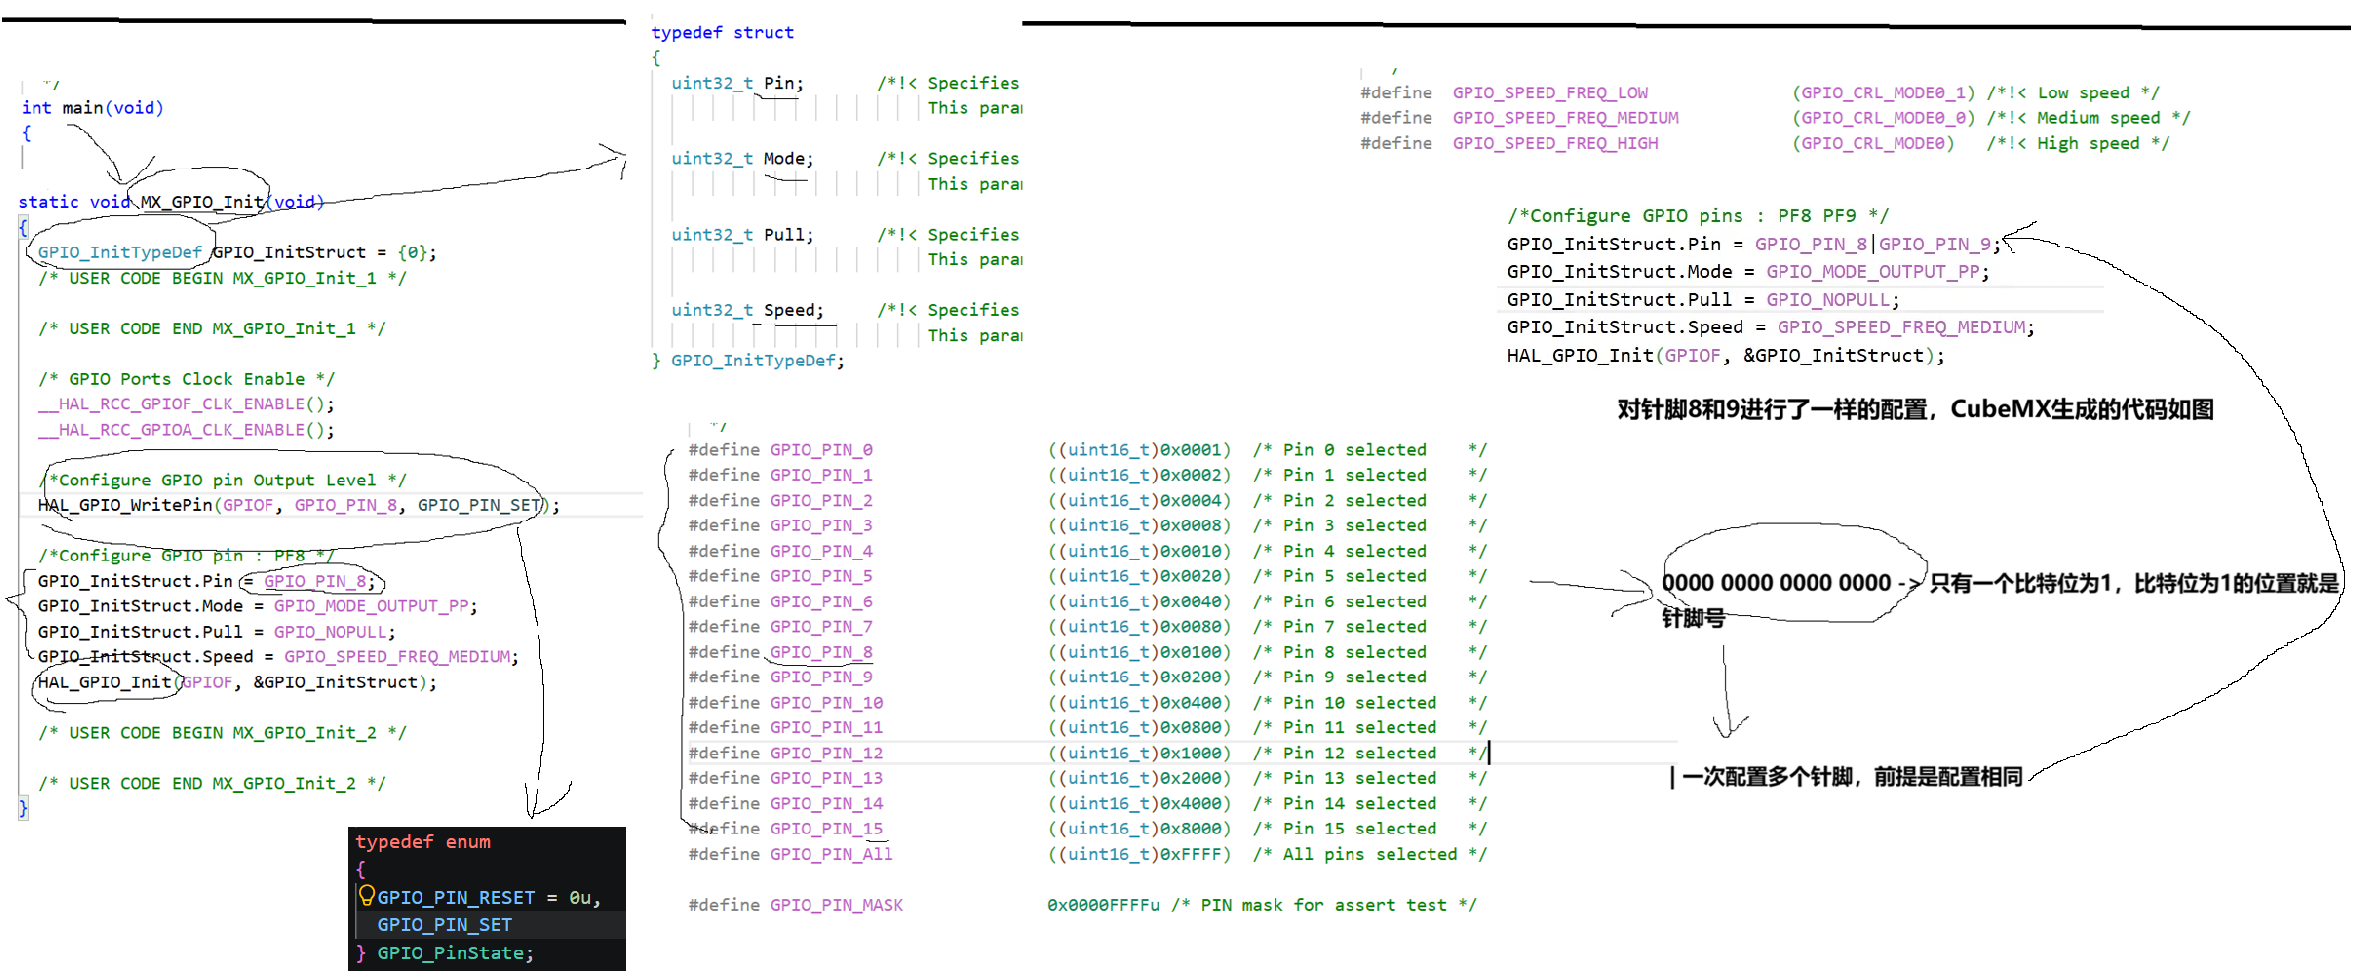Click (GPIO_CRL_MODE0_1) low speed value
Image resolution: width=2356 pixels, height=978 pixels.
coord(1883,93)
